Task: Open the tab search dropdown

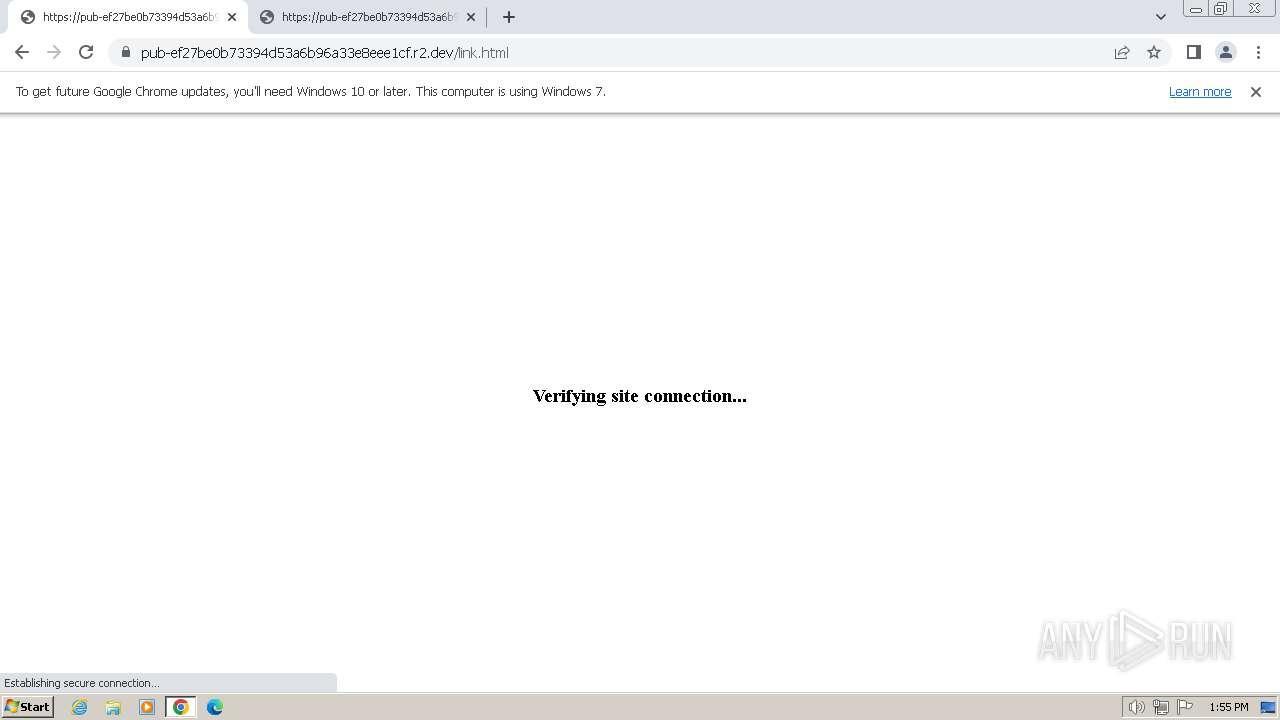Action: (x=1161, y=17)
